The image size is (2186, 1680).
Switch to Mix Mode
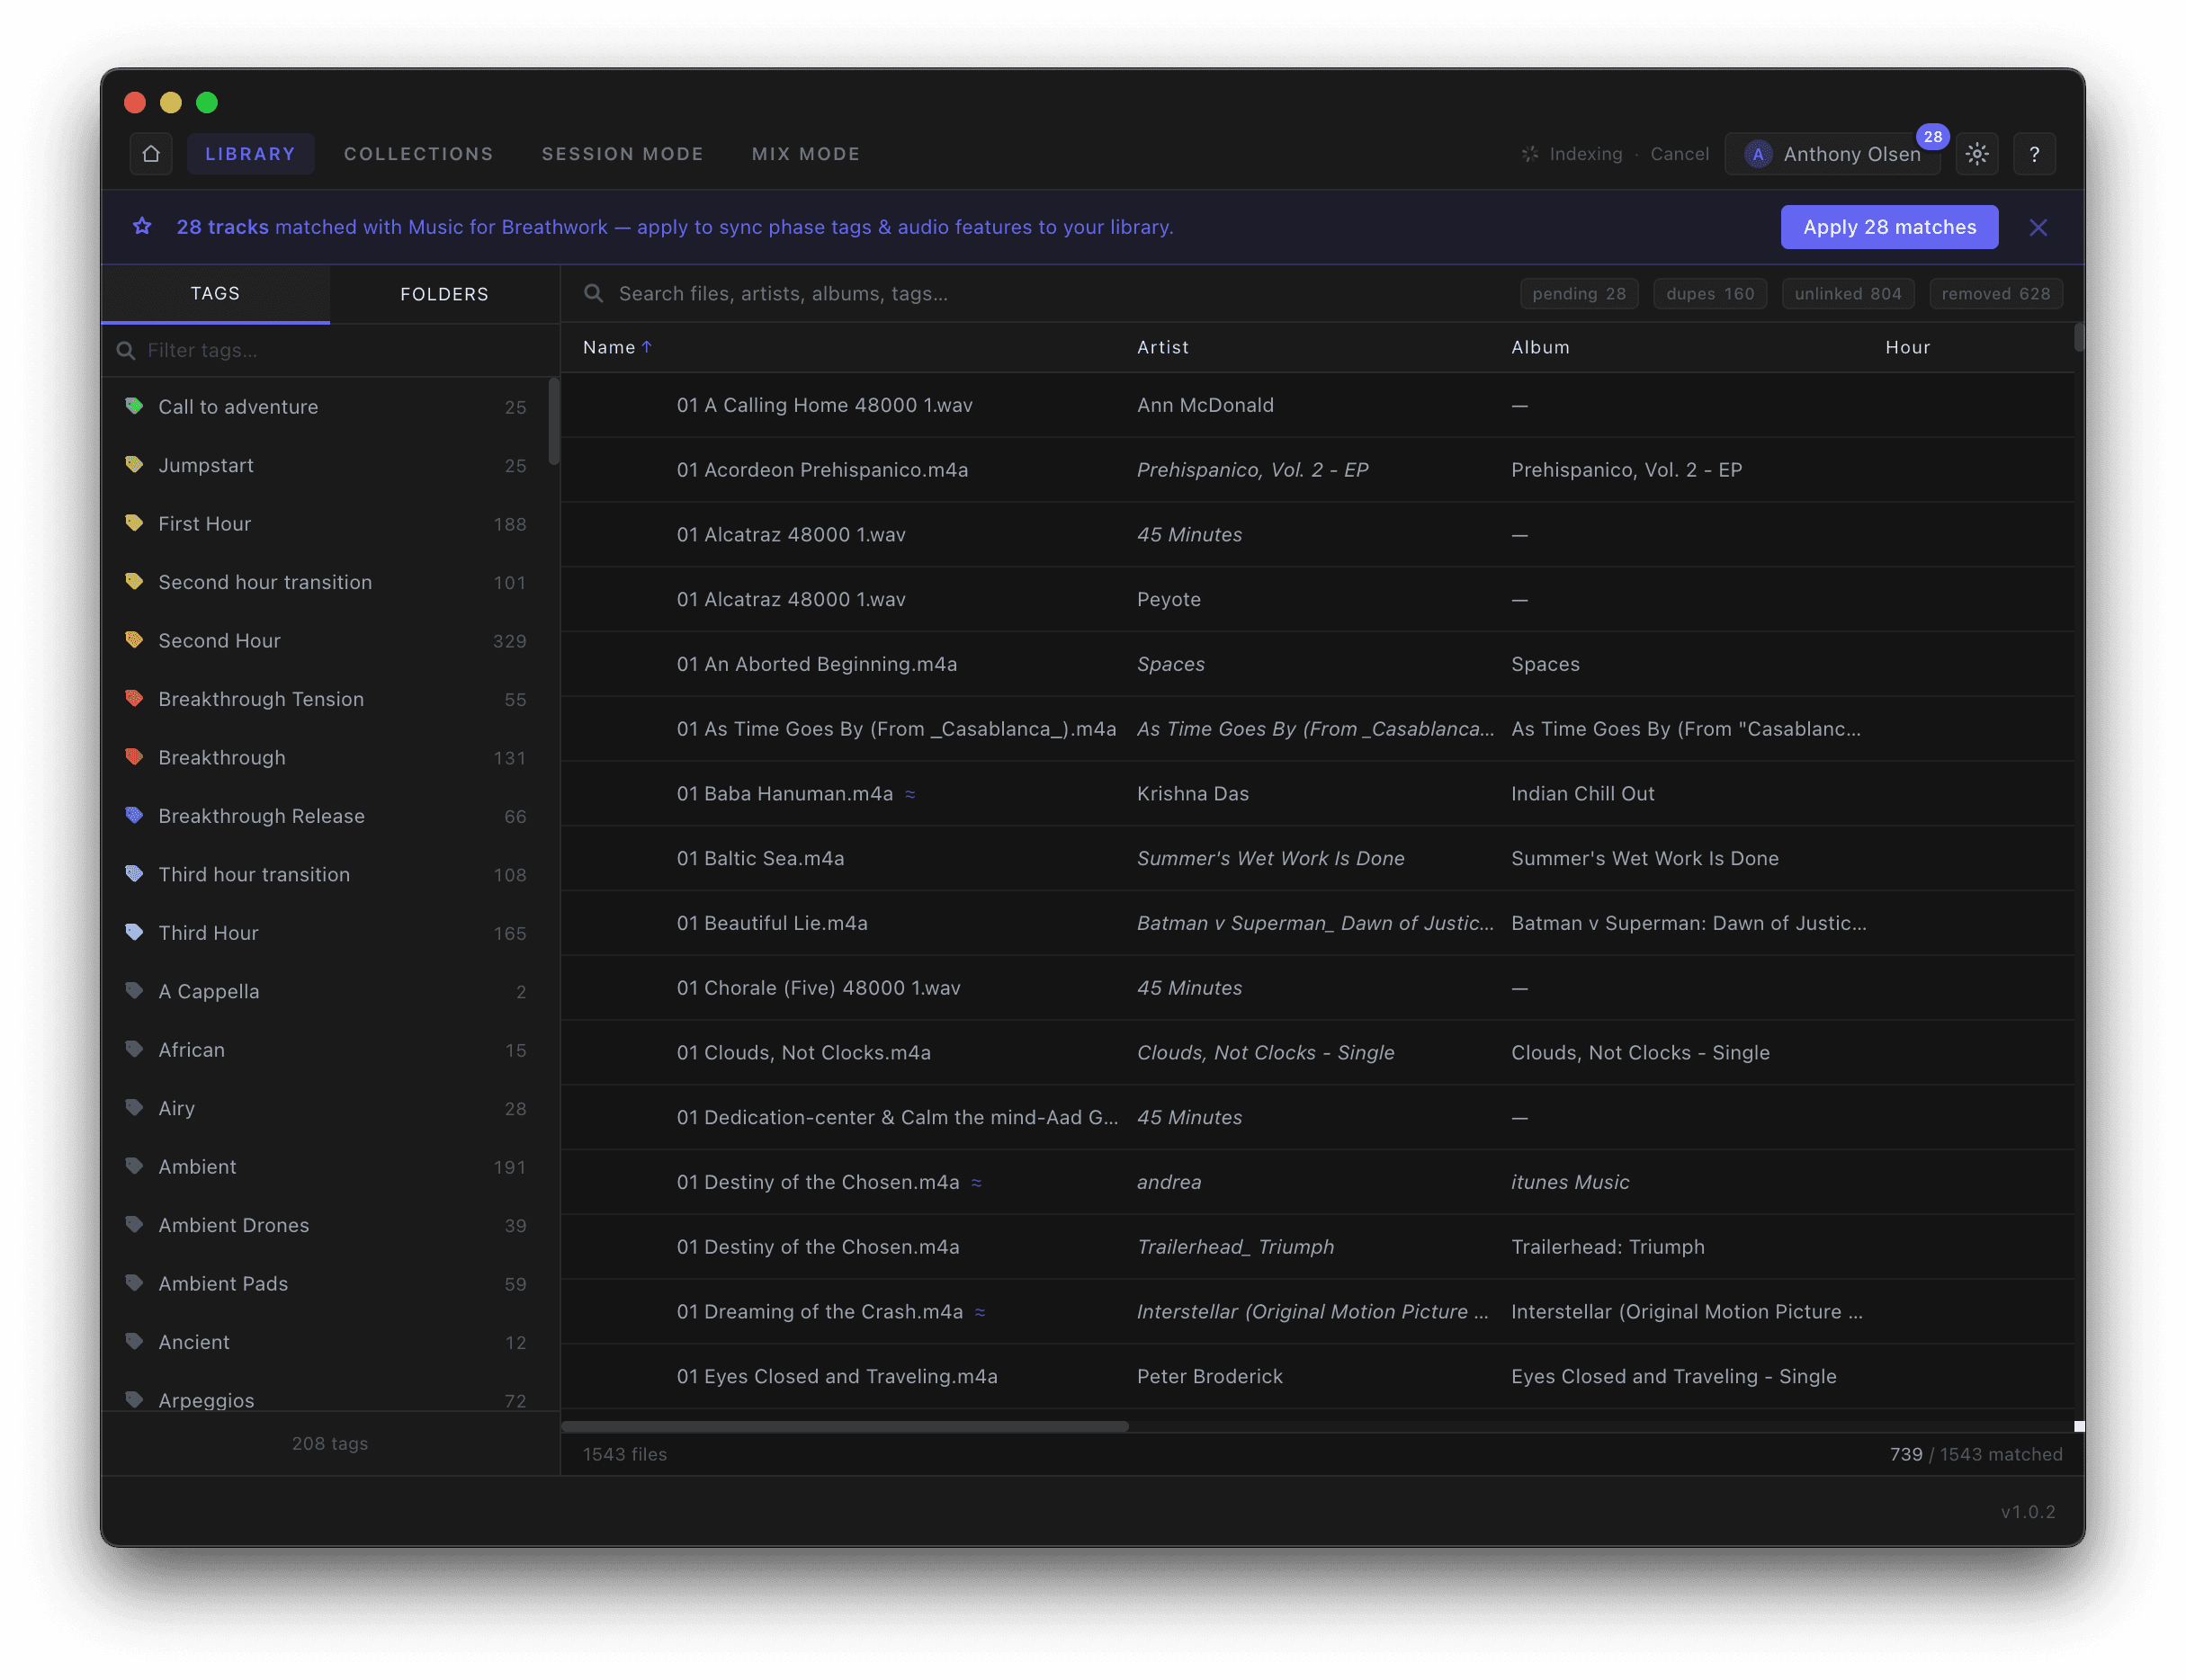click(x=805, y=154)
